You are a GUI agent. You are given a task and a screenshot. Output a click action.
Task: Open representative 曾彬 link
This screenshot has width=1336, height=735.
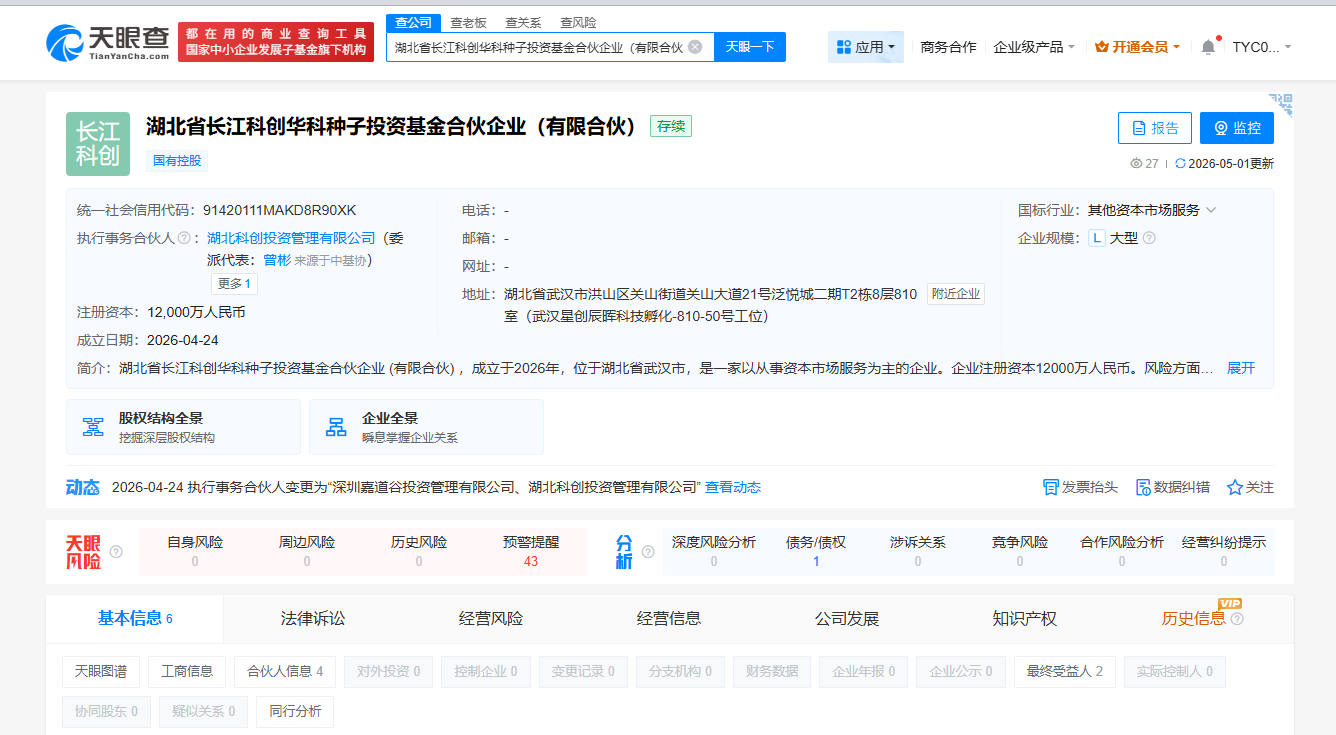point(277,260)
